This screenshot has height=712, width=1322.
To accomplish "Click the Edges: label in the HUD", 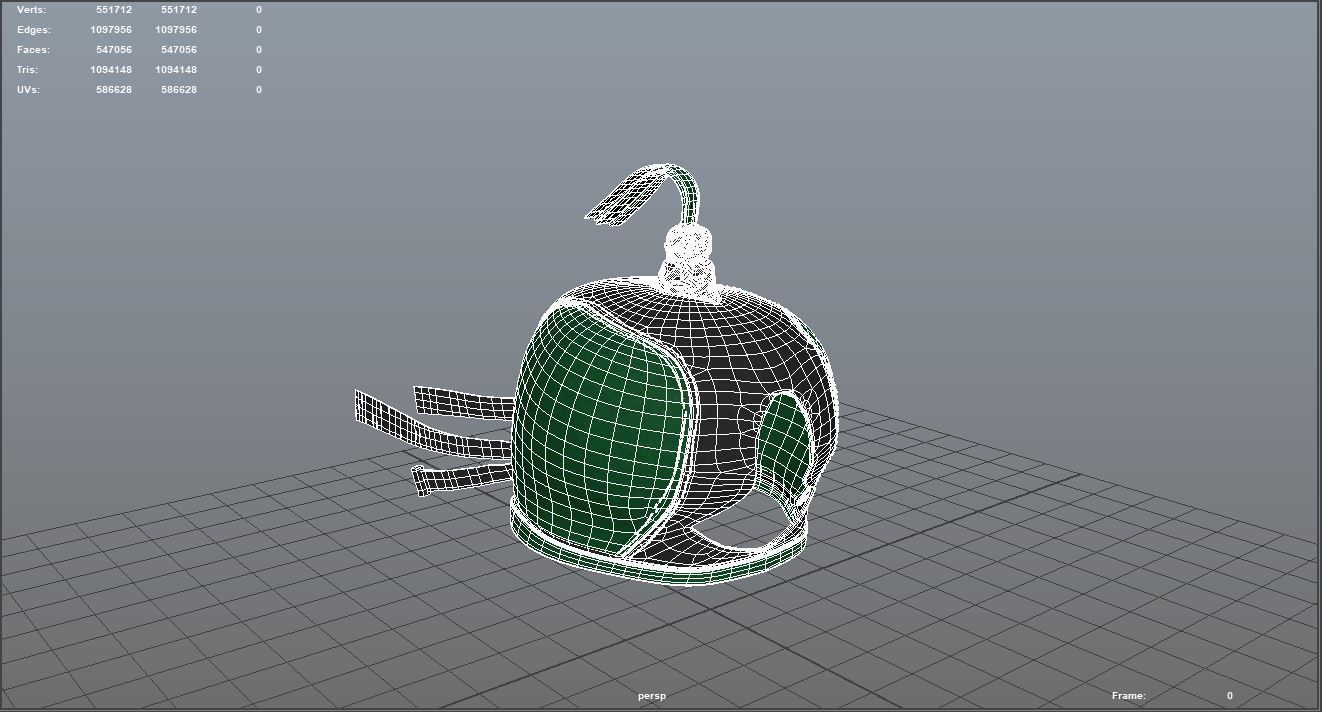I will [33, 30].
